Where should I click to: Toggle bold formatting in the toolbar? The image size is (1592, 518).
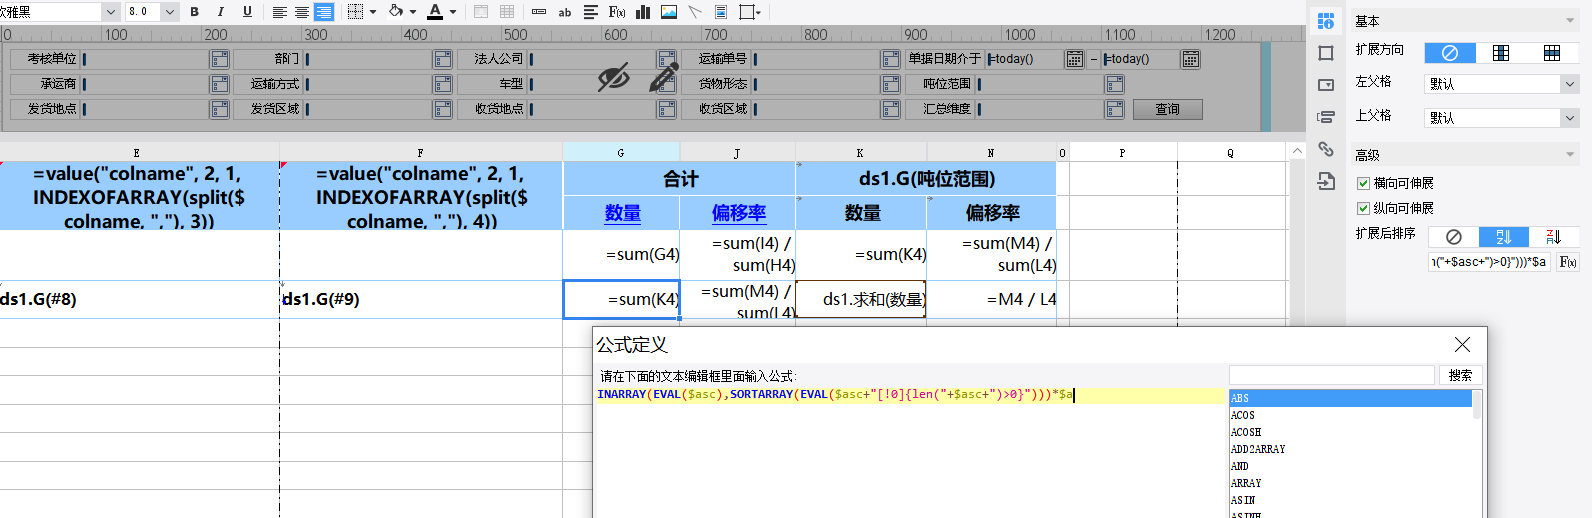[194, 12]
